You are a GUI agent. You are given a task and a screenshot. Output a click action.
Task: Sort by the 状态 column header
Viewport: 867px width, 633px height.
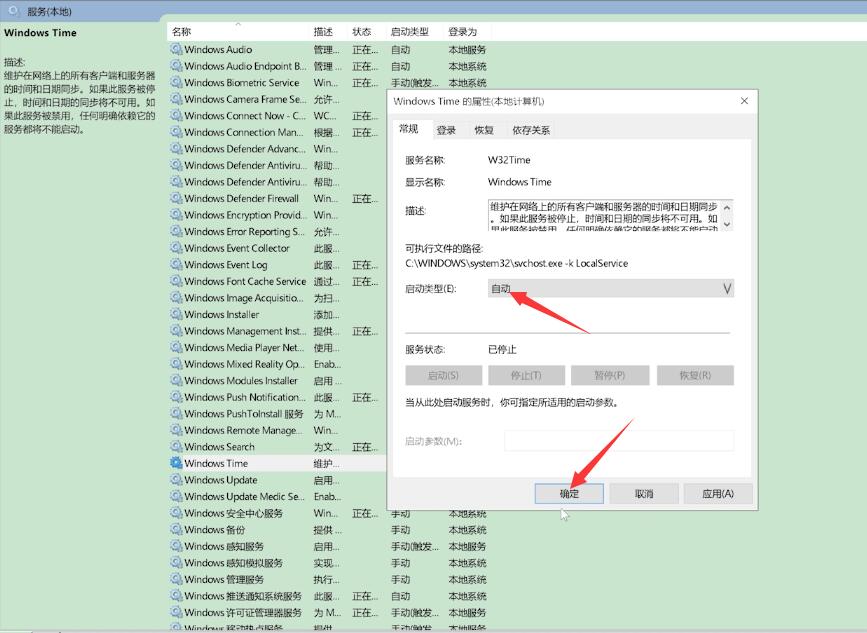click(366, 32)
